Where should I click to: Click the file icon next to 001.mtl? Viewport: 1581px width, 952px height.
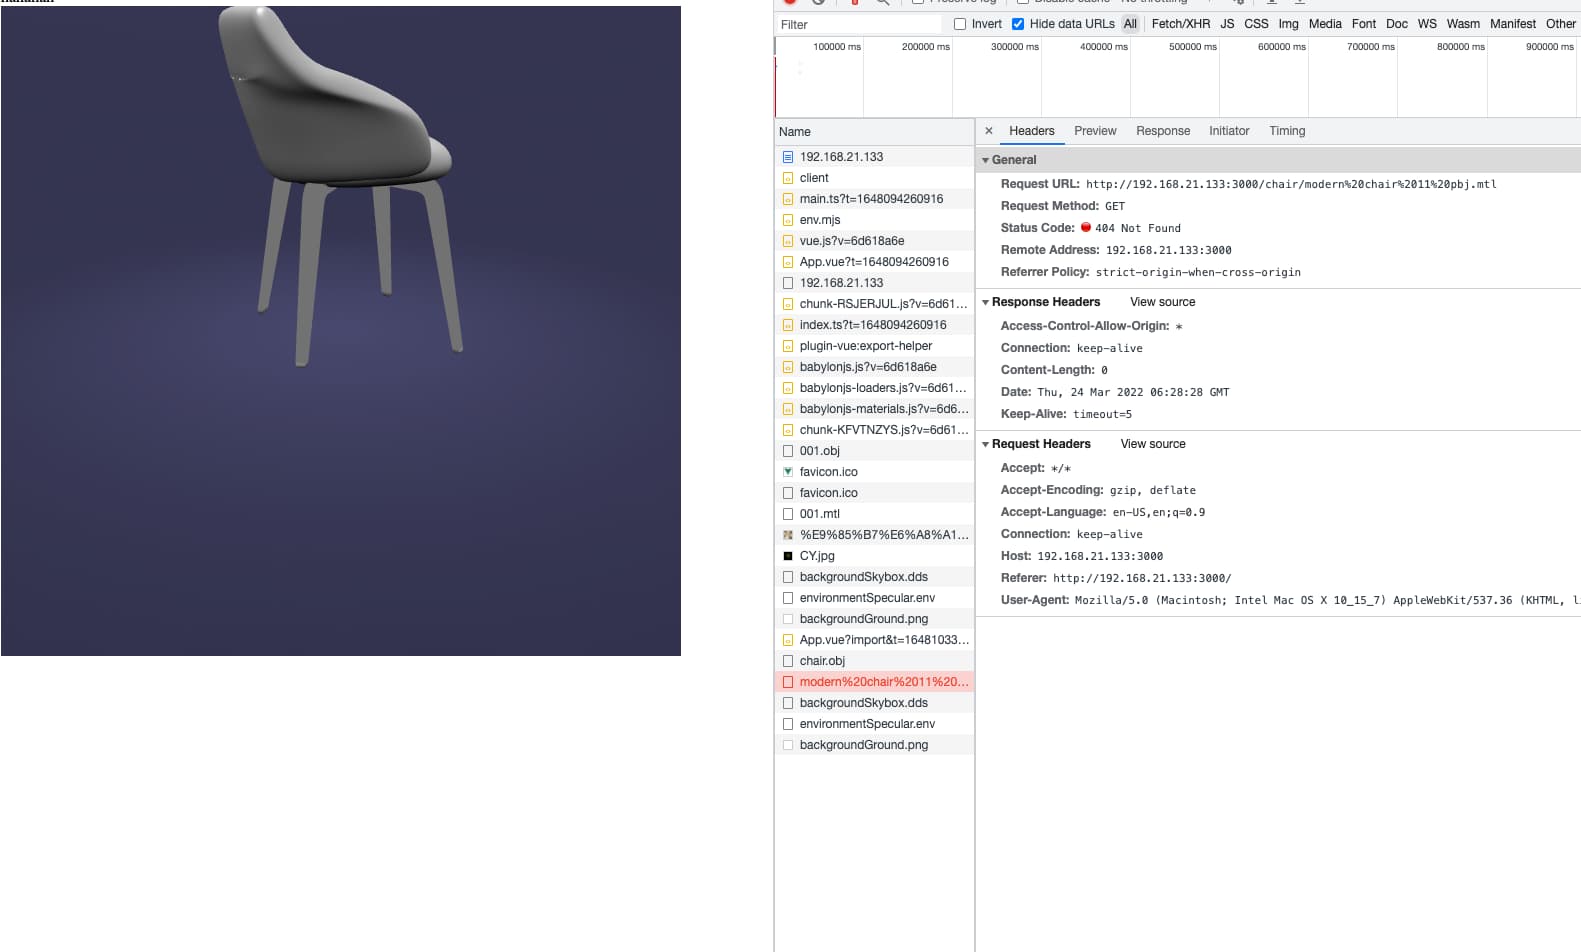(x=788, y=514)
